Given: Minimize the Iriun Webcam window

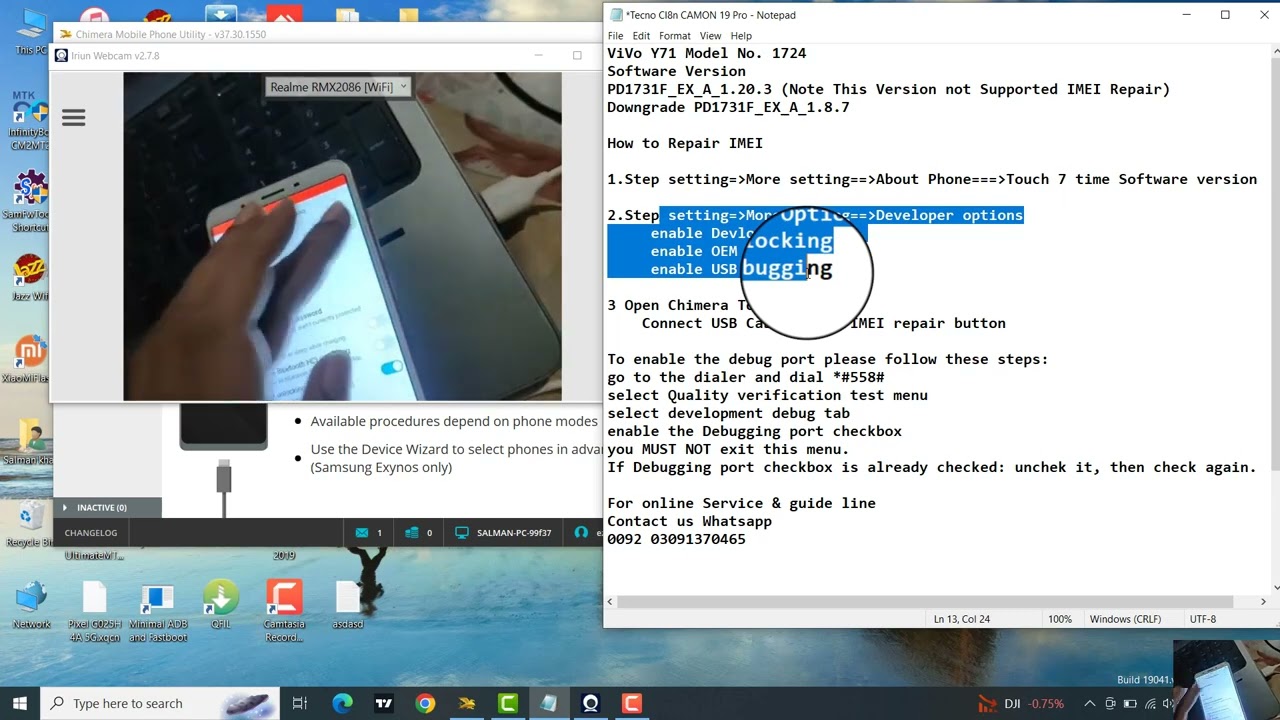Looking at the screenshot, I should (x=539, y=56).
